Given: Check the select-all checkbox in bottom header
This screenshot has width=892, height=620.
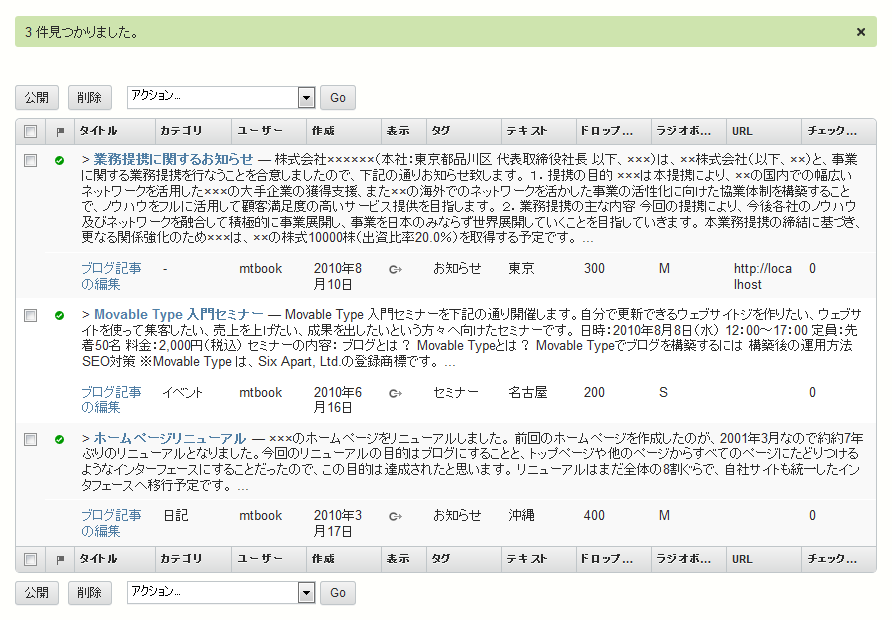Looking at the screenshot, I should pos(31,560).
